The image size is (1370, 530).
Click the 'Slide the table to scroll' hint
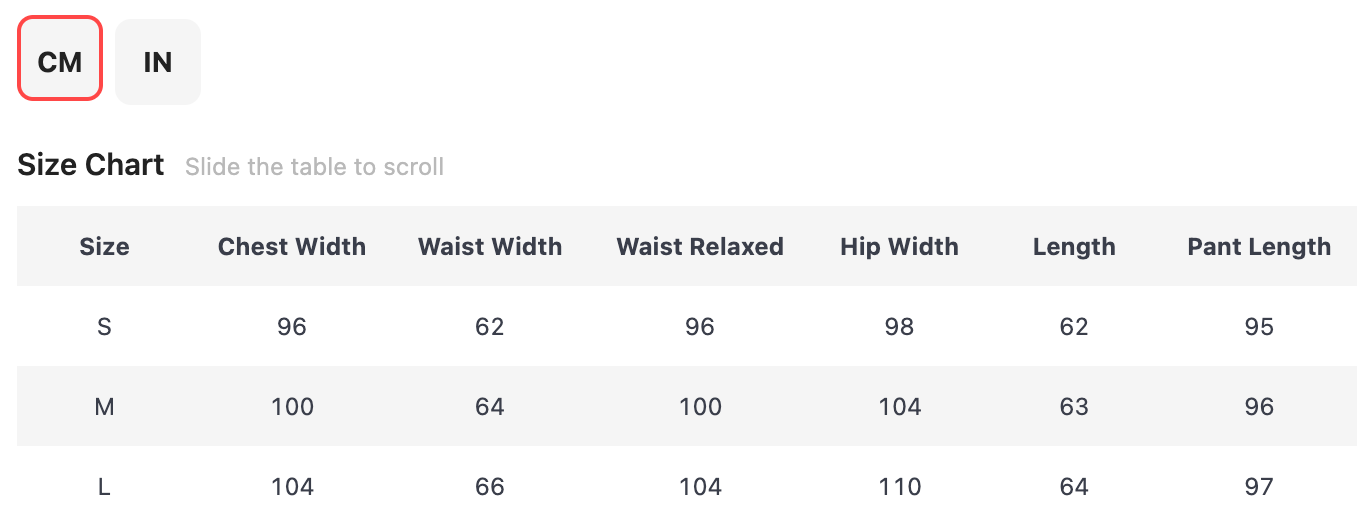click(x=314, y=166)
